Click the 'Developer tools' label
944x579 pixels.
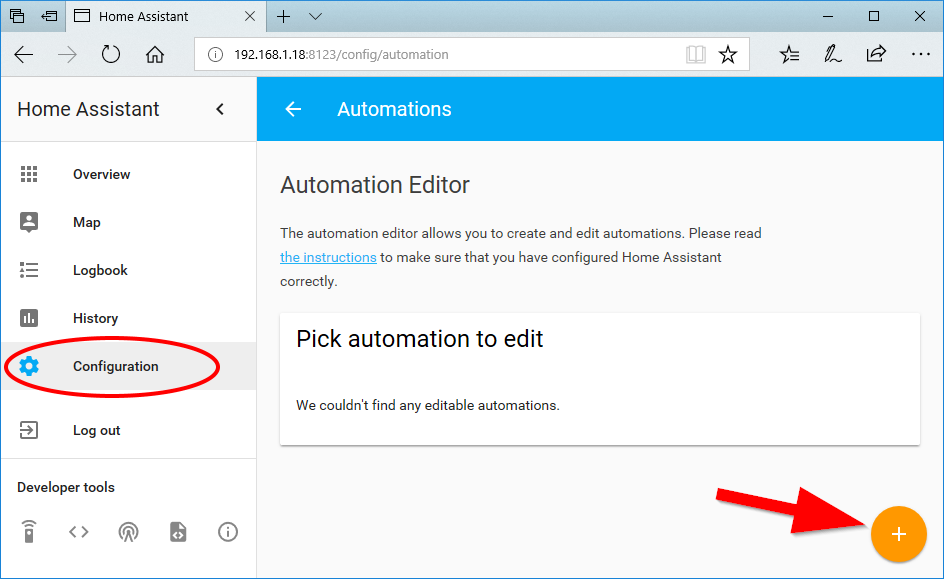66,487
